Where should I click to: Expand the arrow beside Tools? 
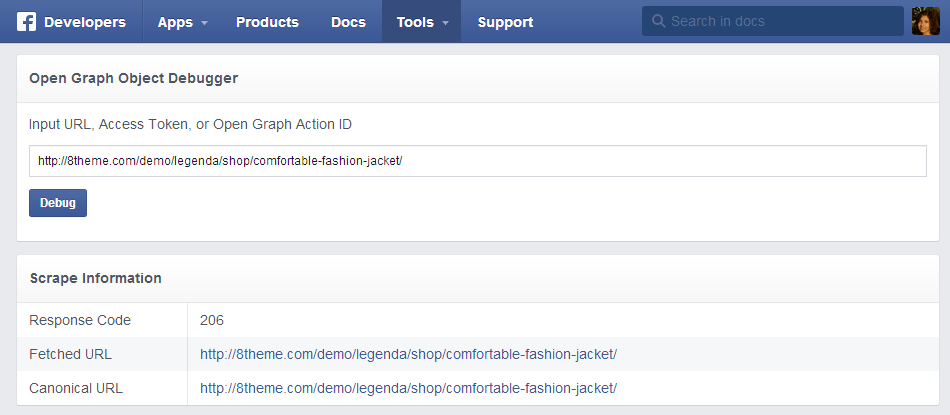(445, 23)
